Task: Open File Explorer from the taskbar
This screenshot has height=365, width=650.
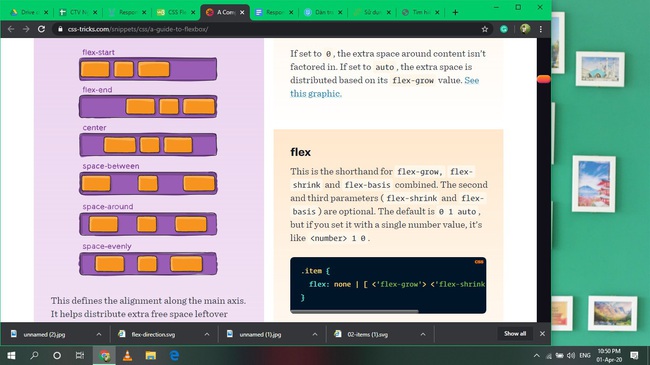Action: tap(151, 355)
